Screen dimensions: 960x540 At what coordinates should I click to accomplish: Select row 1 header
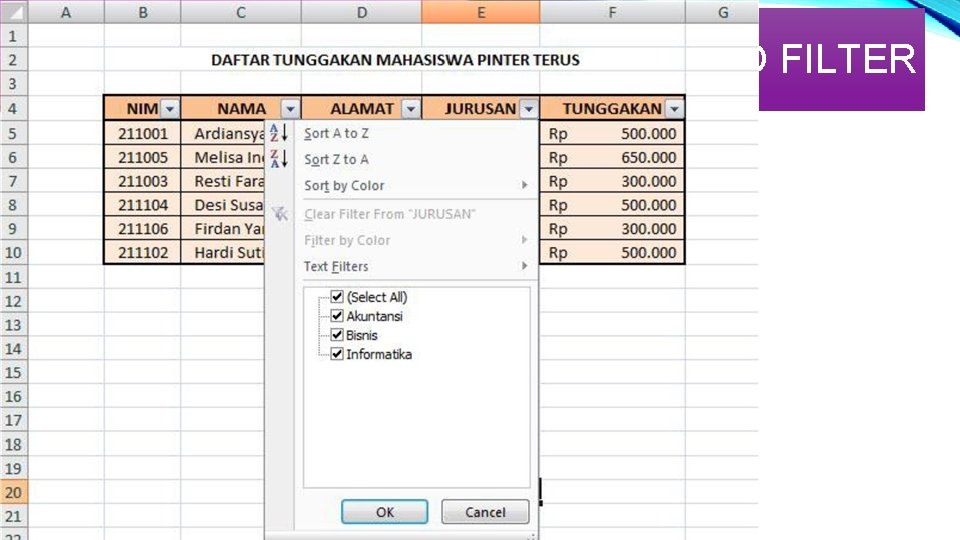point(13,36)
